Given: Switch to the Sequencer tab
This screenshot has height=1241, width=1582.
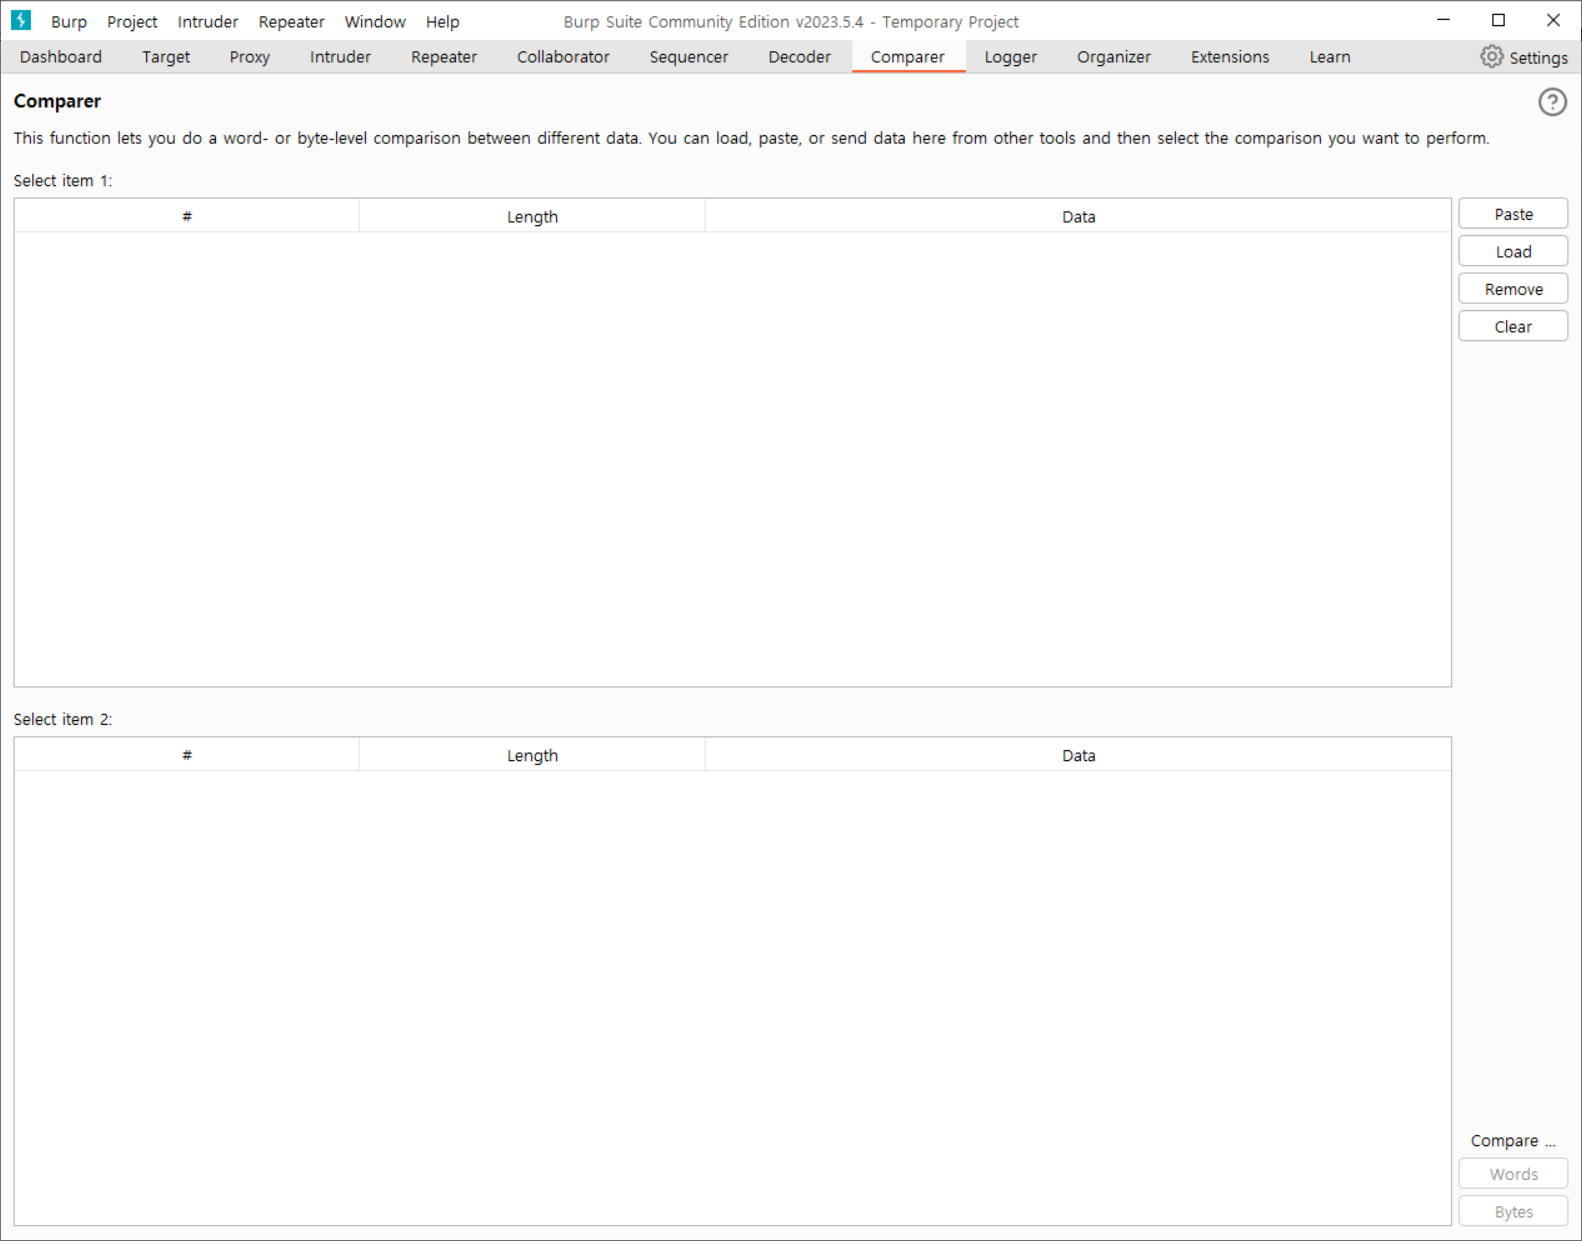Looking at the screenshot, I should click(x=689, y=57).
